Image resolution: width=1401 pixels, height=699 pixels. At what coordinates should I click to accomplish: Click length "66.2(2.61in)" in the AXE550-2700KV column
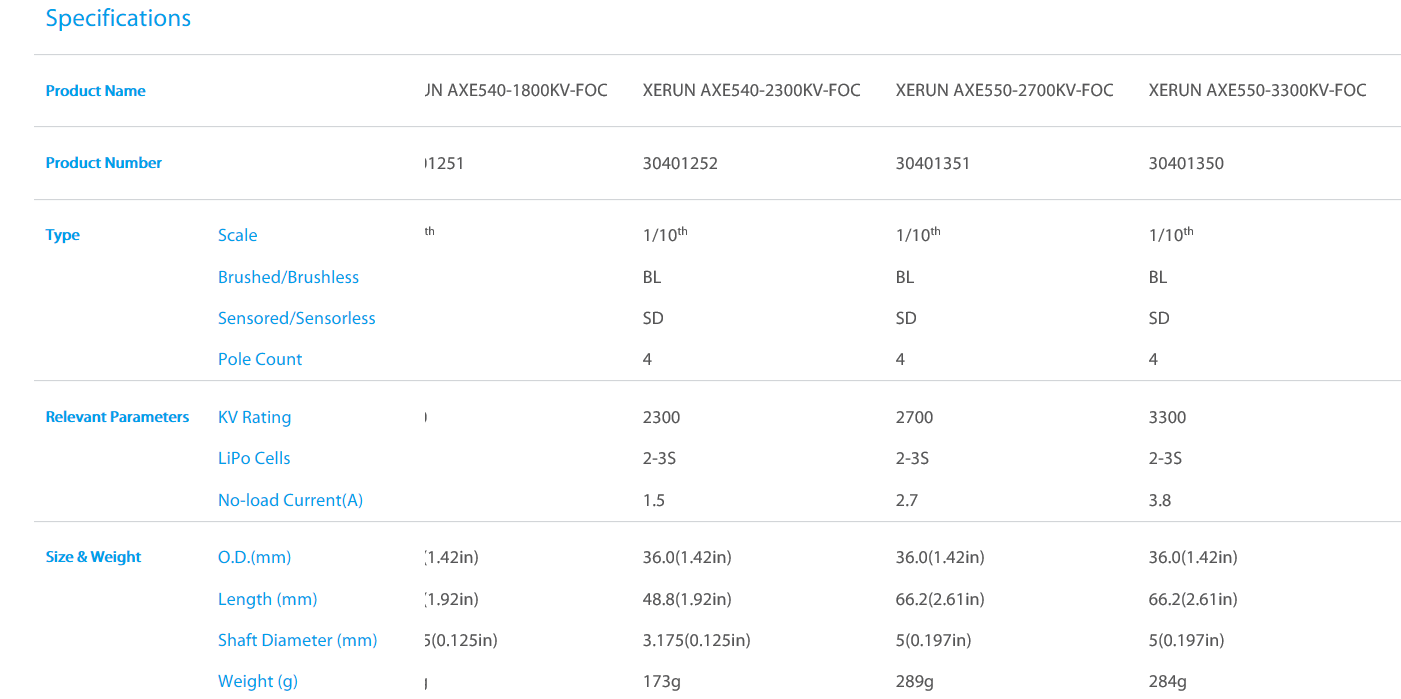[940, 599]
